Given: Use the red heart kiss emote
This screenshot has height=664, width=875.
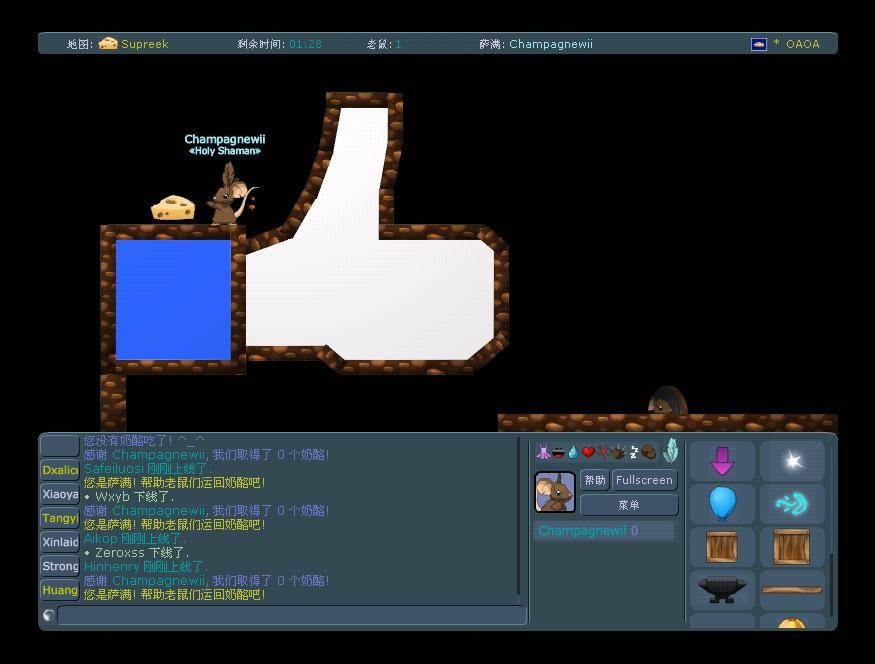Looking at the screenshot, I should click(x=588, y=452).
